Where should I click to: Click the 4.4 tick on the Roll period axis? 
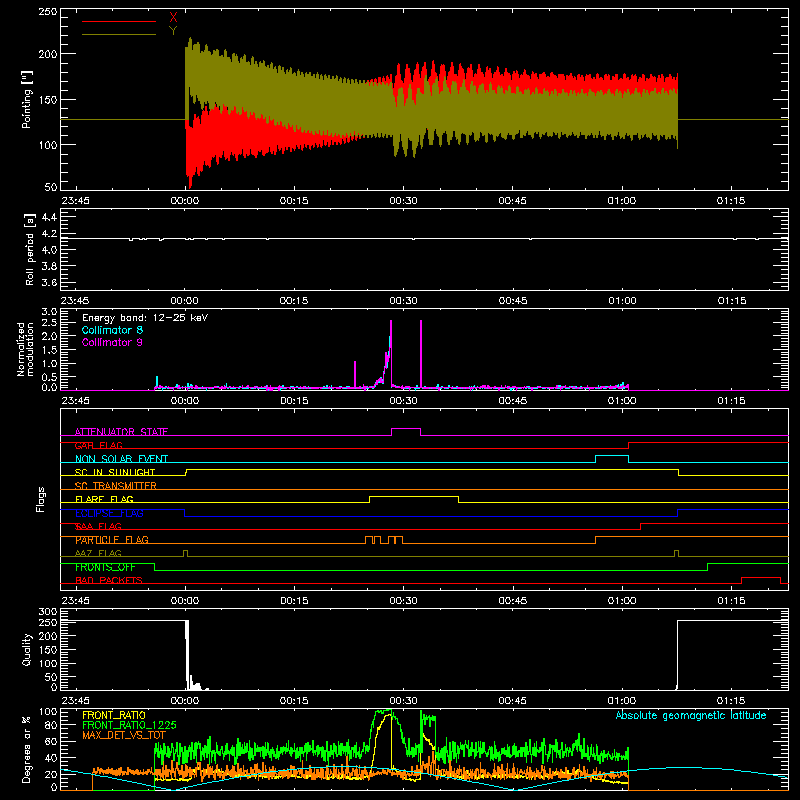(49, 217)
